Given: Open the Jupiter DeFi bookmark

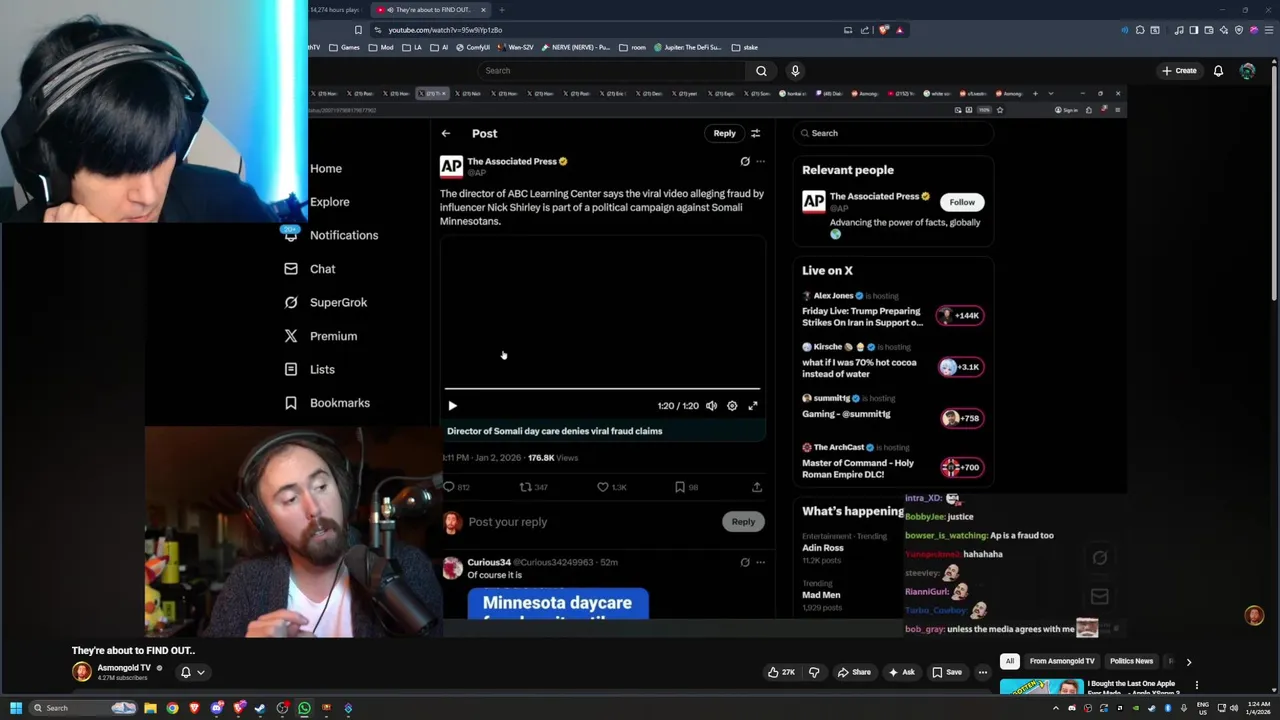Looking at the screenshot, I should pos(689,47).
